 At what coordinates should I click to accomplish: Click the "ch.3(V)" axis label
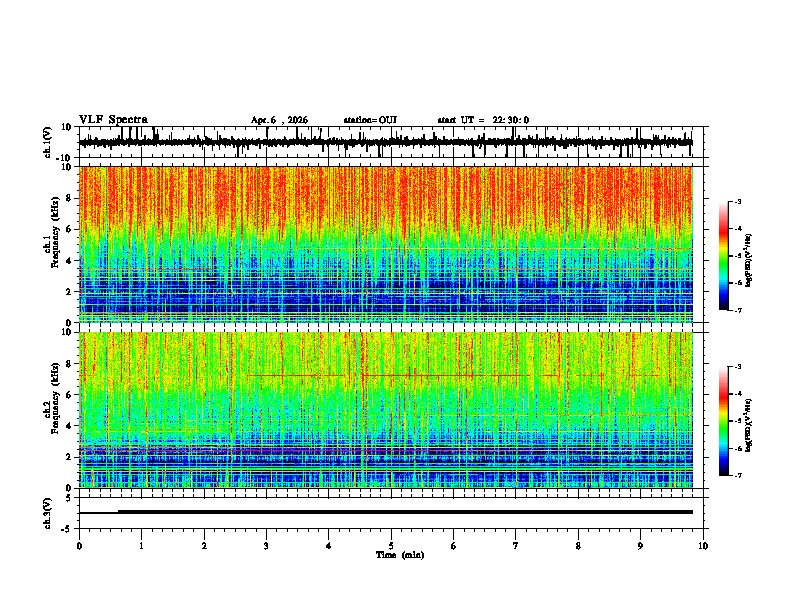pos(48,513)
